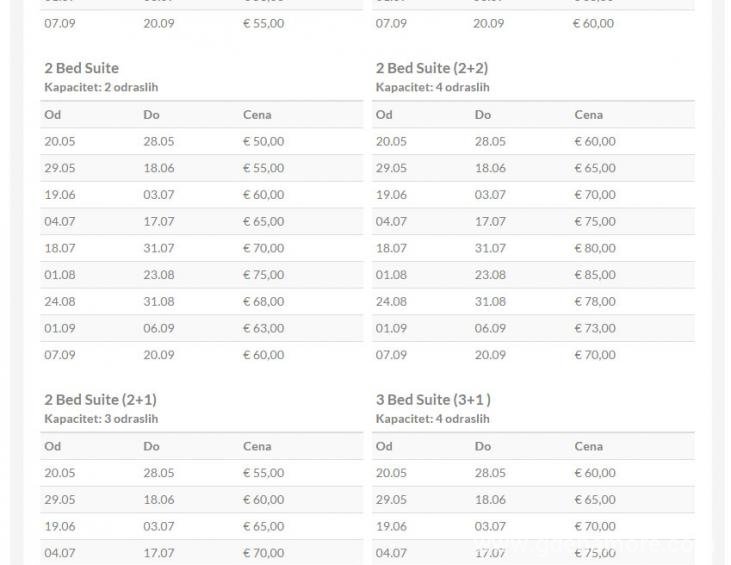Click Kapacitet: 2 odraslih text

(101, 87)
